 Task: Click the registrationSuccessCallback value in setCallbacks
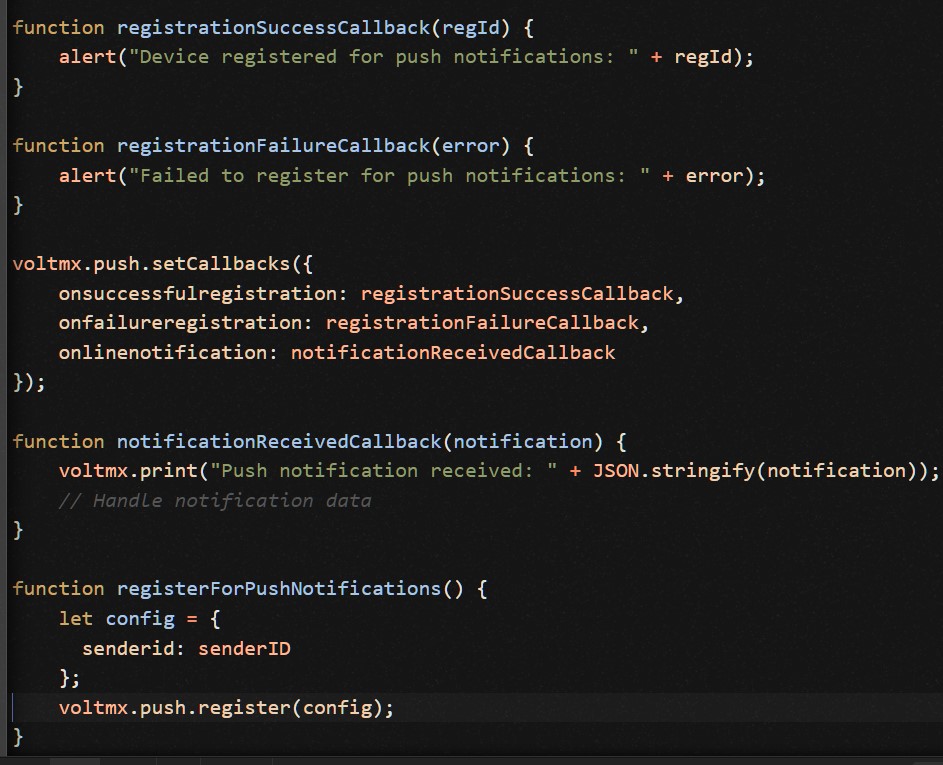tap(517, 293)
